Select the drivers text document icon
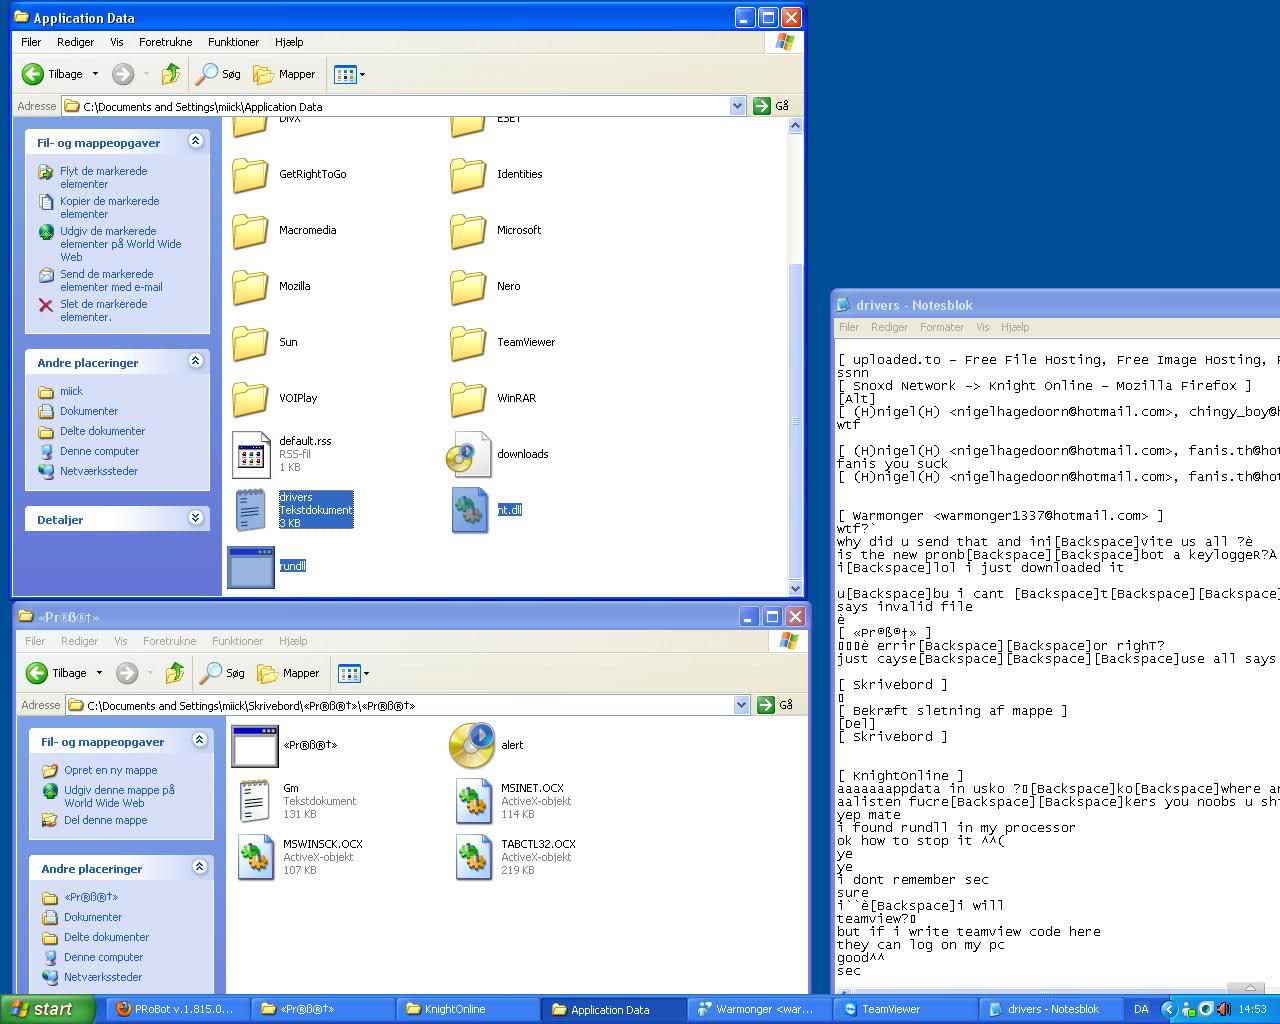 [x=250, y=510]
